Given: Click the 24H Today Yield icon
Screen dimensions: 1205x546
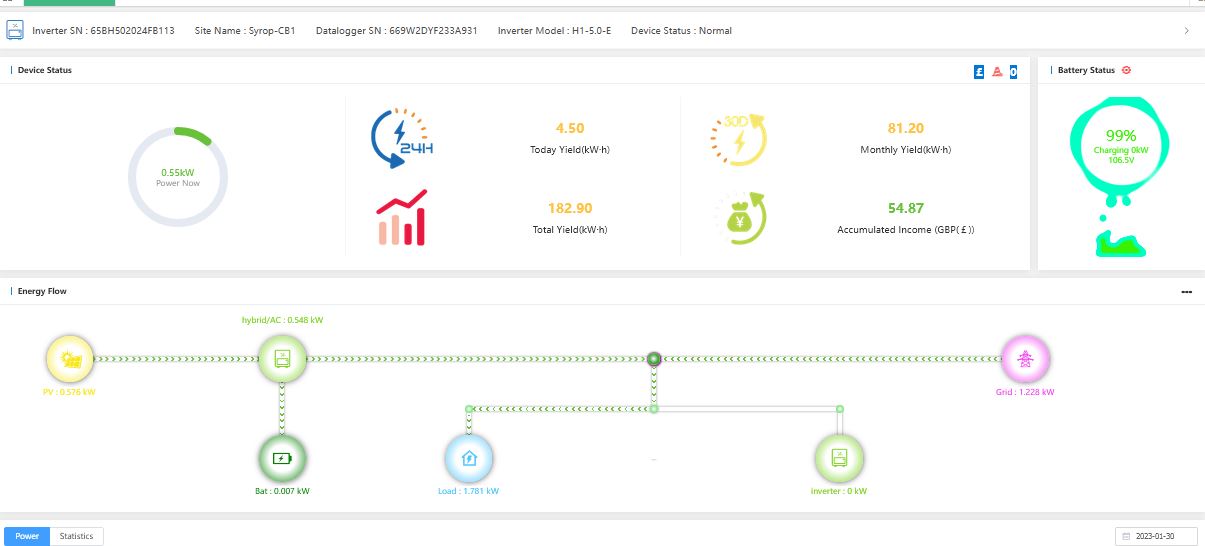Looking at the screenshot, I should (403, 137).
